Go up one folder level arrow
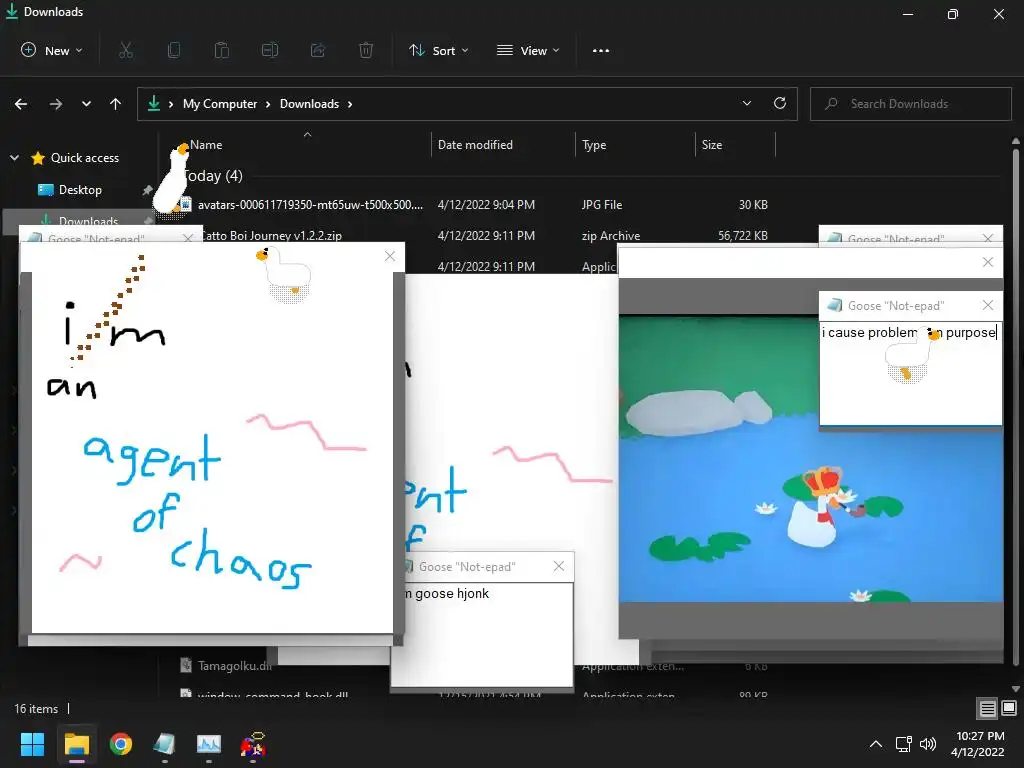The image size is (1024, 768). pos(116,104)
